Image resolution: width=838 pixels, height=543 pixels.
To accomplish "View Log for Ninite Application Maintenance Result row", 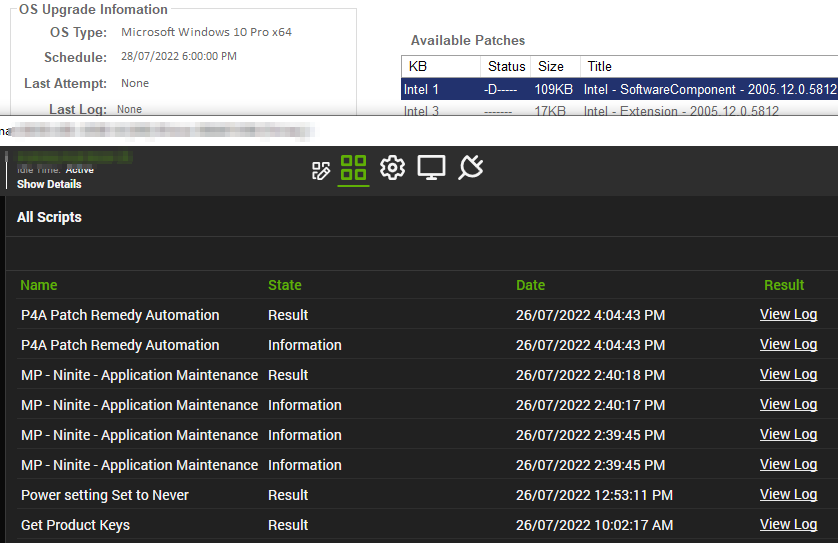I will pyautogui.click(x=788, y=374).
